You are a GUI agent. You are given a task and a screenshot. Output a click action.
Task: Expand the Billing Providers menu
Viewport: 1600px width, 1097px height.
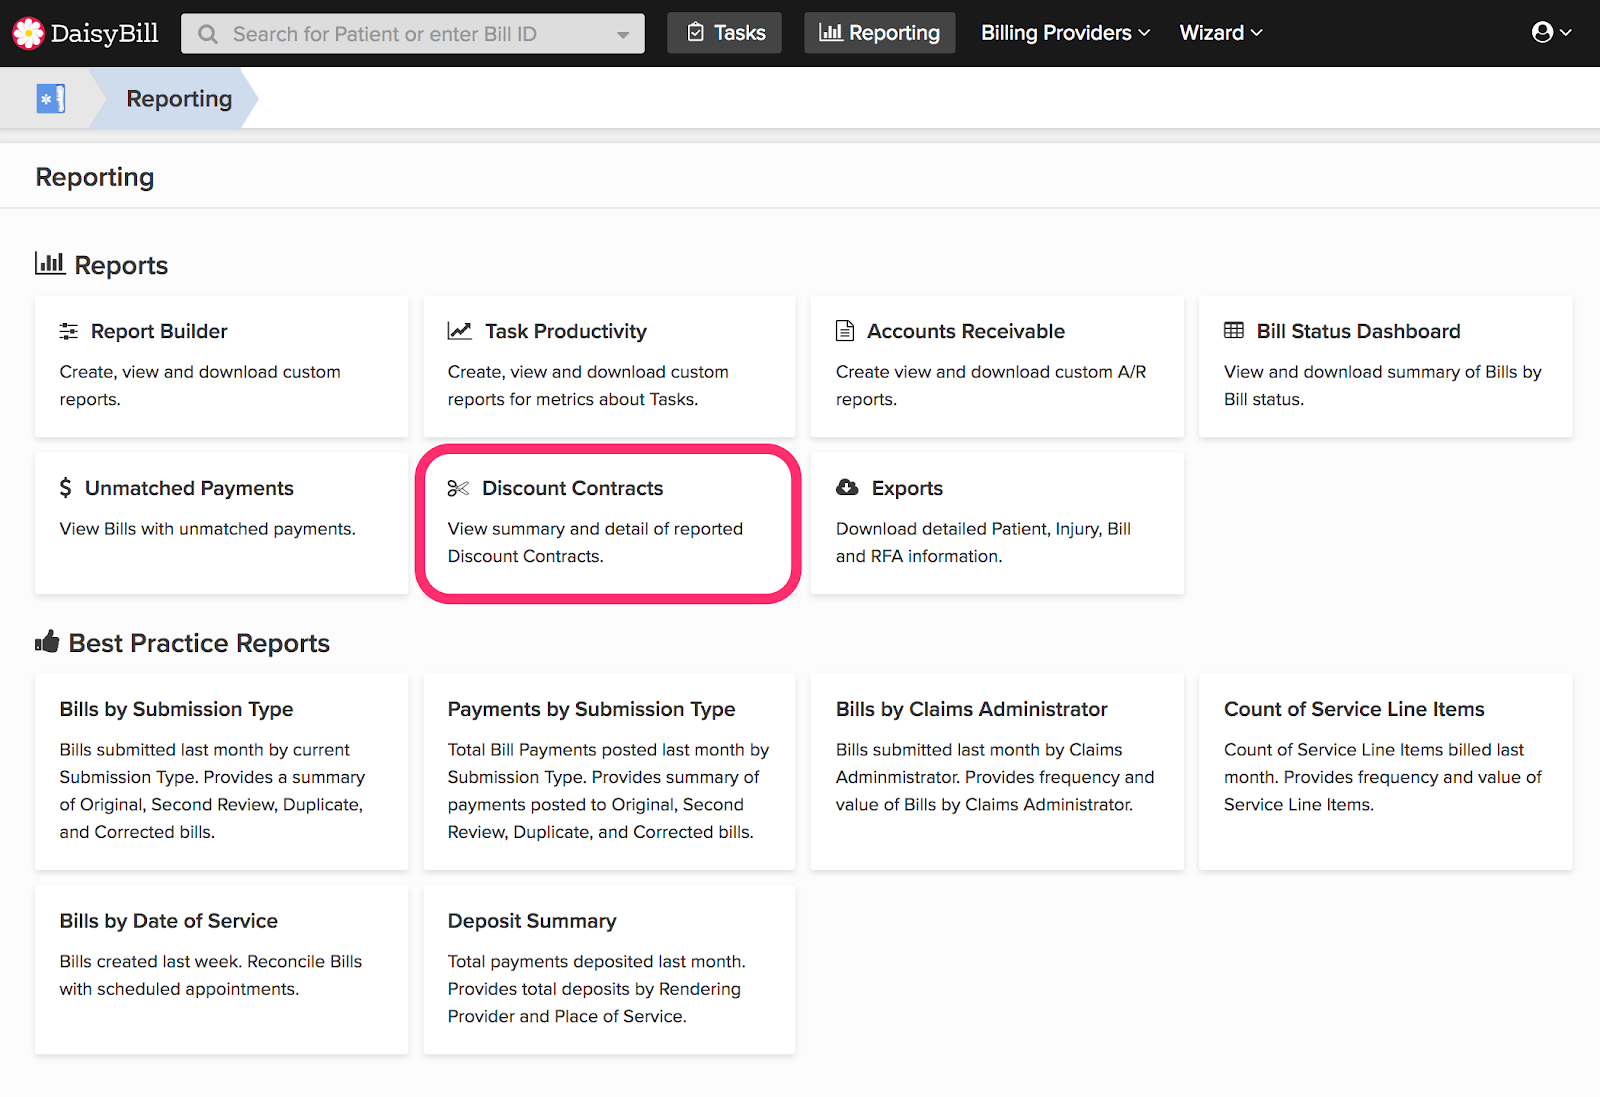[x=1065, y=33]
